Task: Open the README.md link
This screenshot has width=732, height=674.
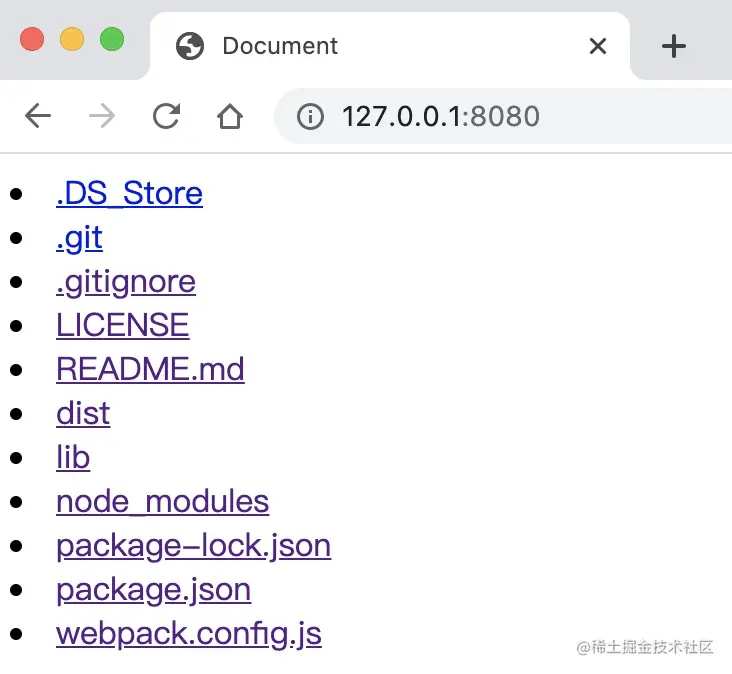Action: (150, 369)
